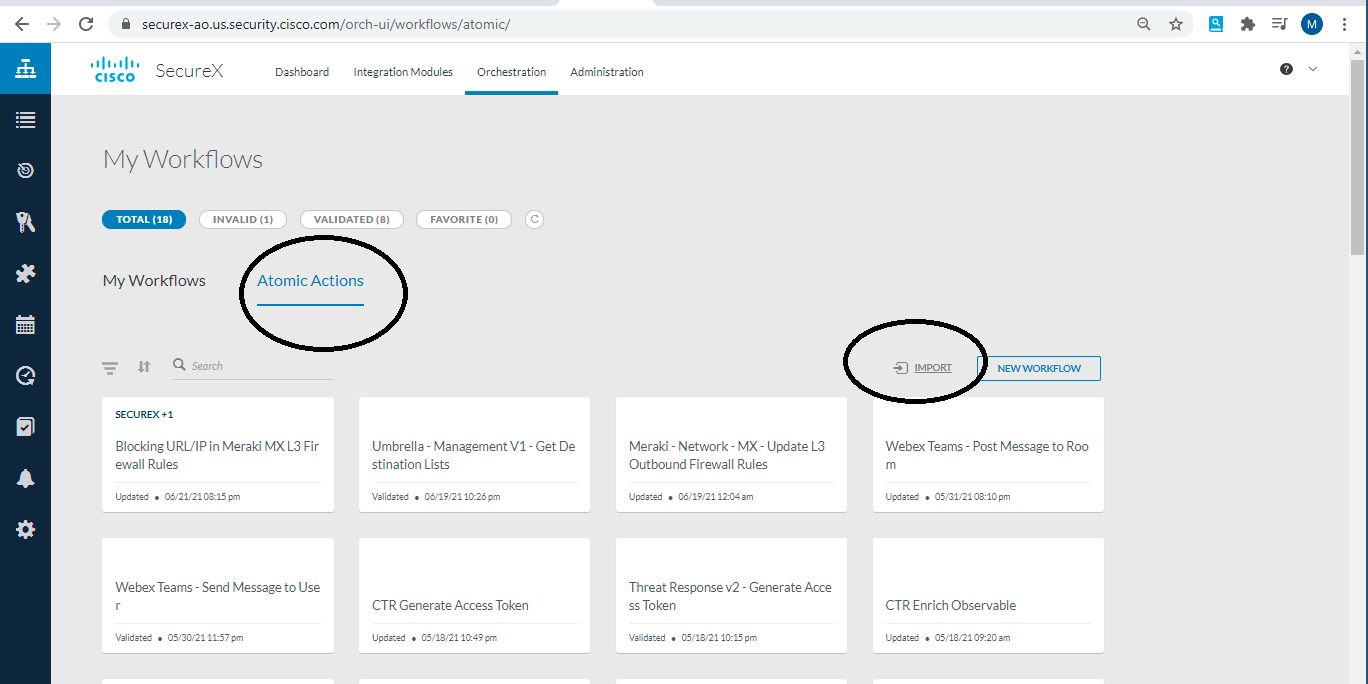Click the 05/18/21 09:20 am updated timestamp
Image resolution: width=1368 pixels, height=684 pixels.
point(972,638)
